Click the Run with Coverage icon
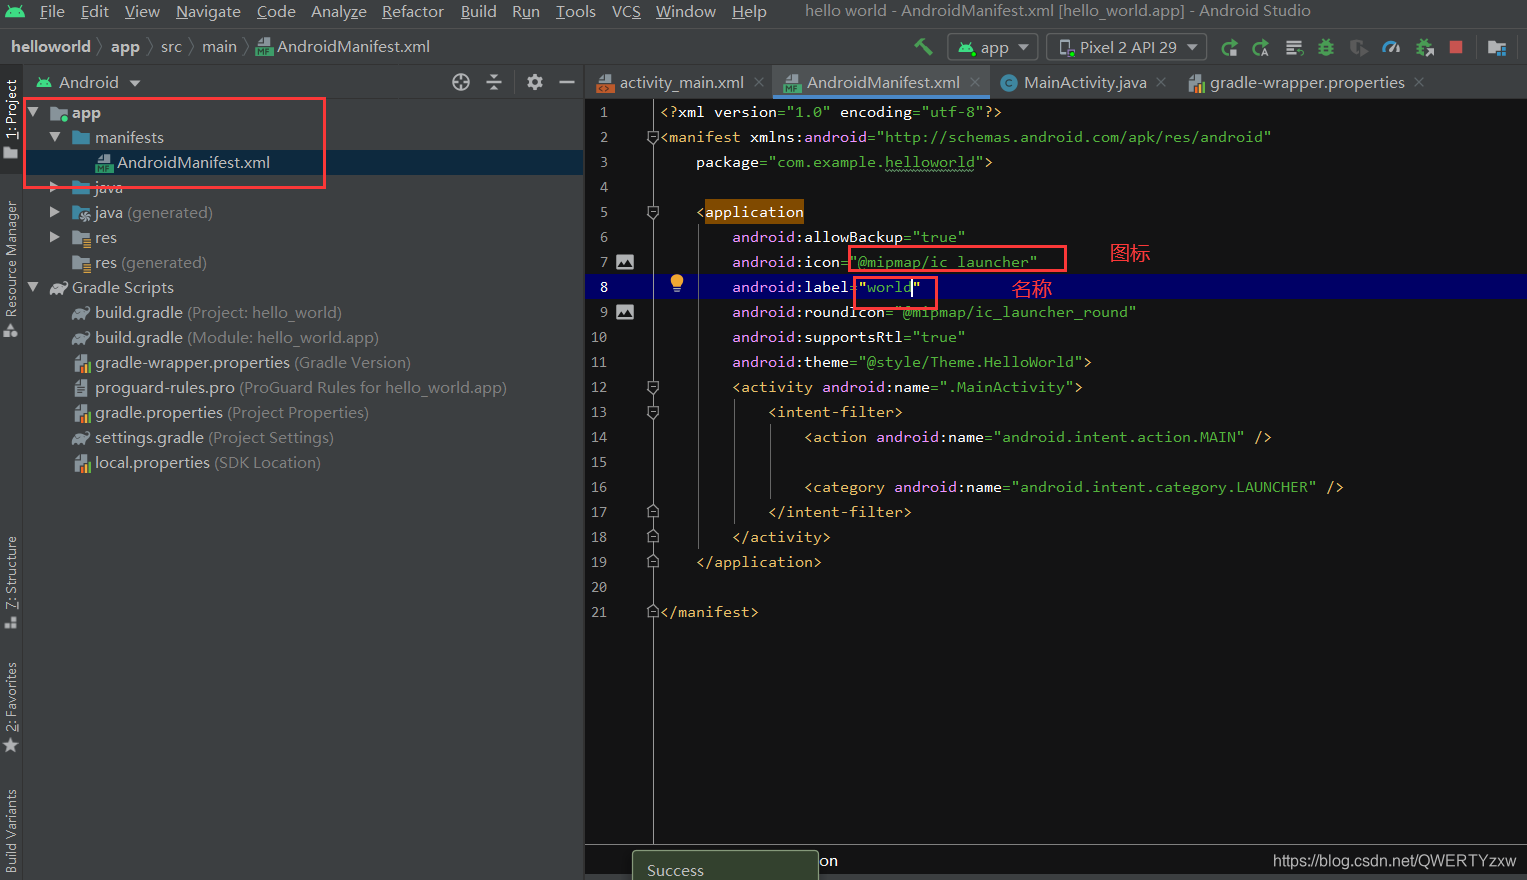The width and height of the screenshot is (1527, 880). click(1358, 47)
